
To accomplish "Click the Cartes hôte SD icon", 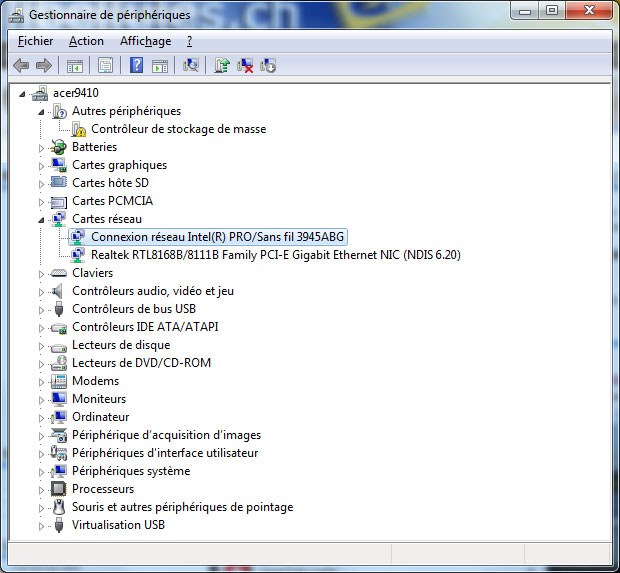I will click(x=59, y=183).
